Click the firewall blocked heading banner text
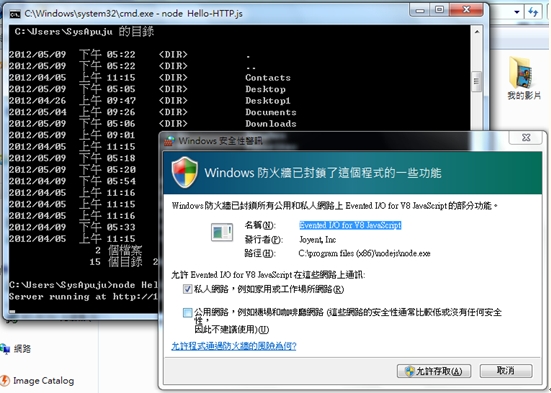Screen dimensions: 551x393 (x=323, y=173)
